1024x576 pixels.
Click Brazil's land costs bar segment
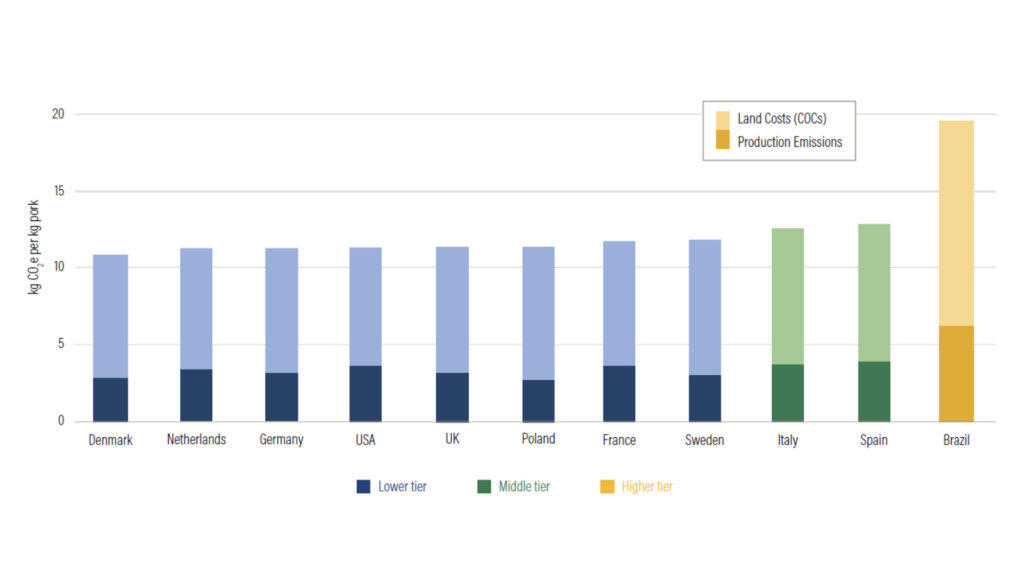(x=956, y=222)
